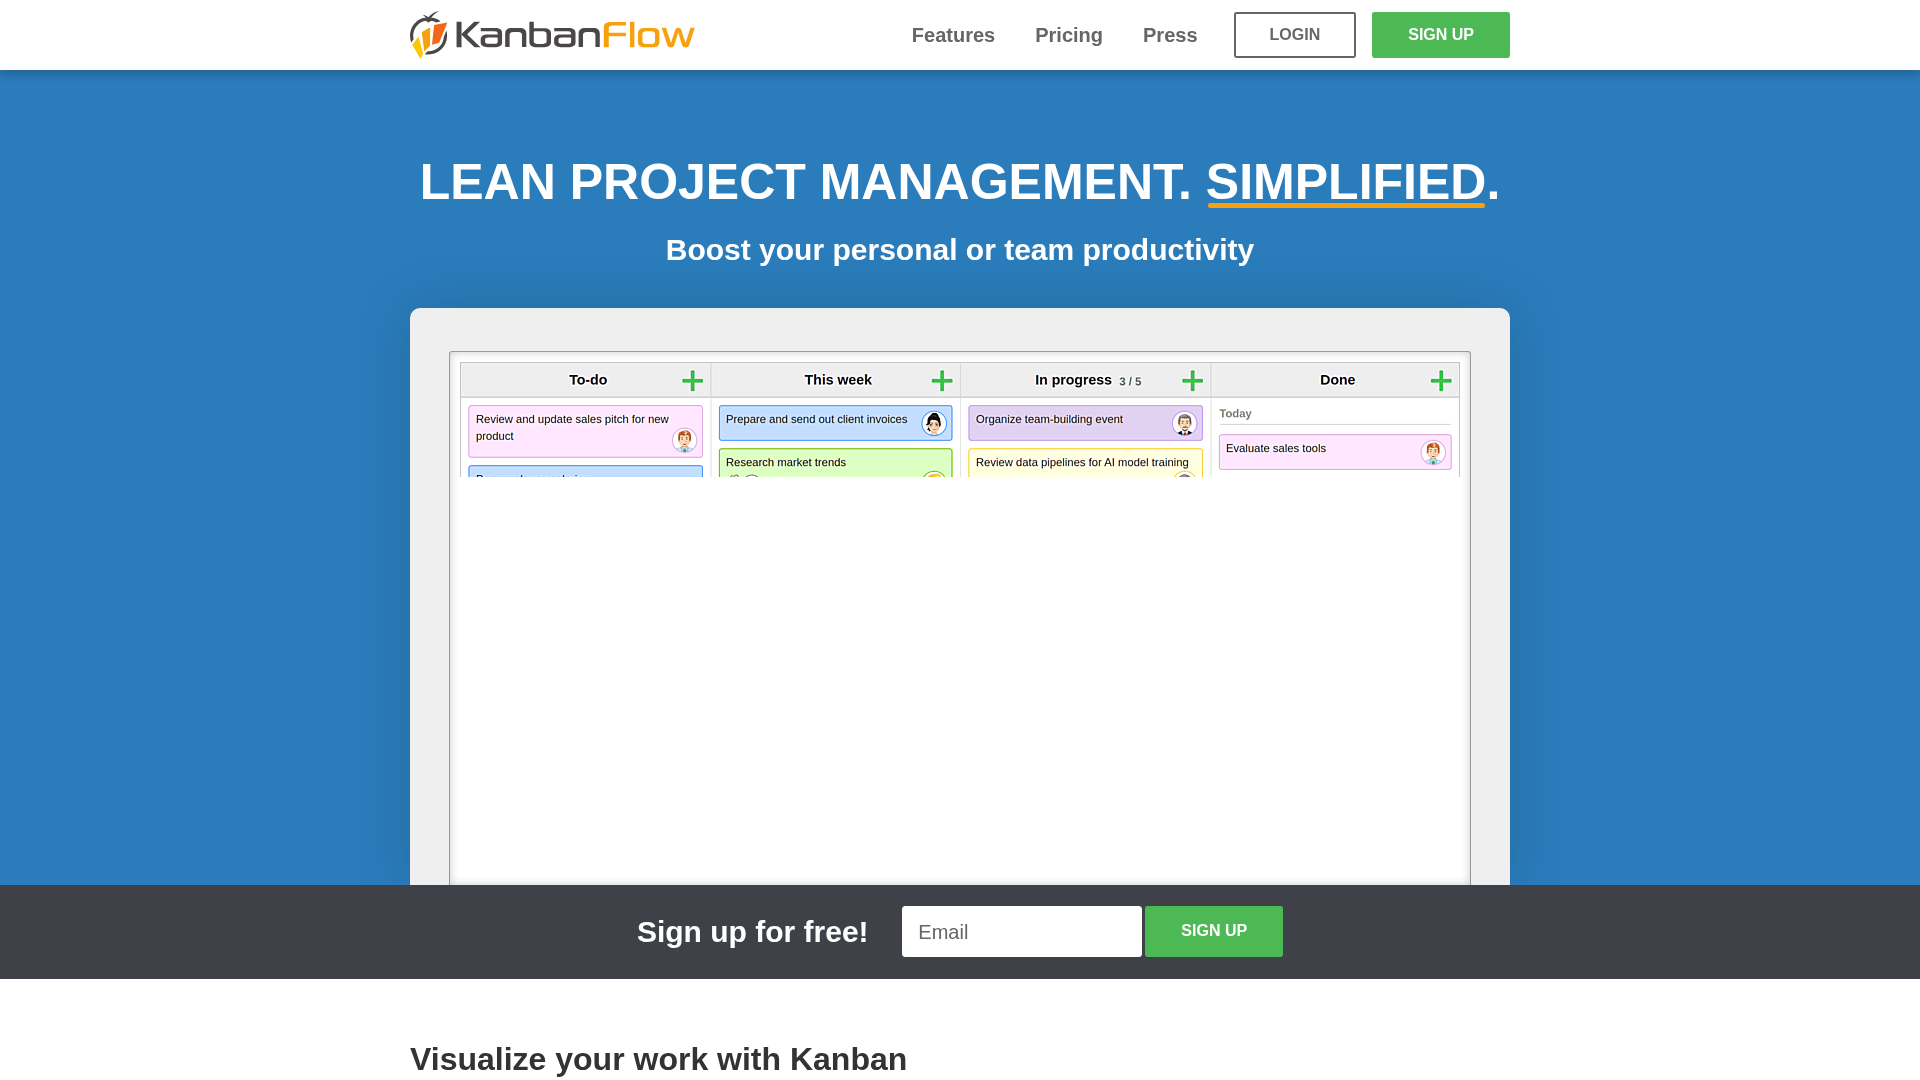This screenshot has height=1080, width=1920.
Task: Click the LOGIN button
Action: click(x=1294, y=34)
